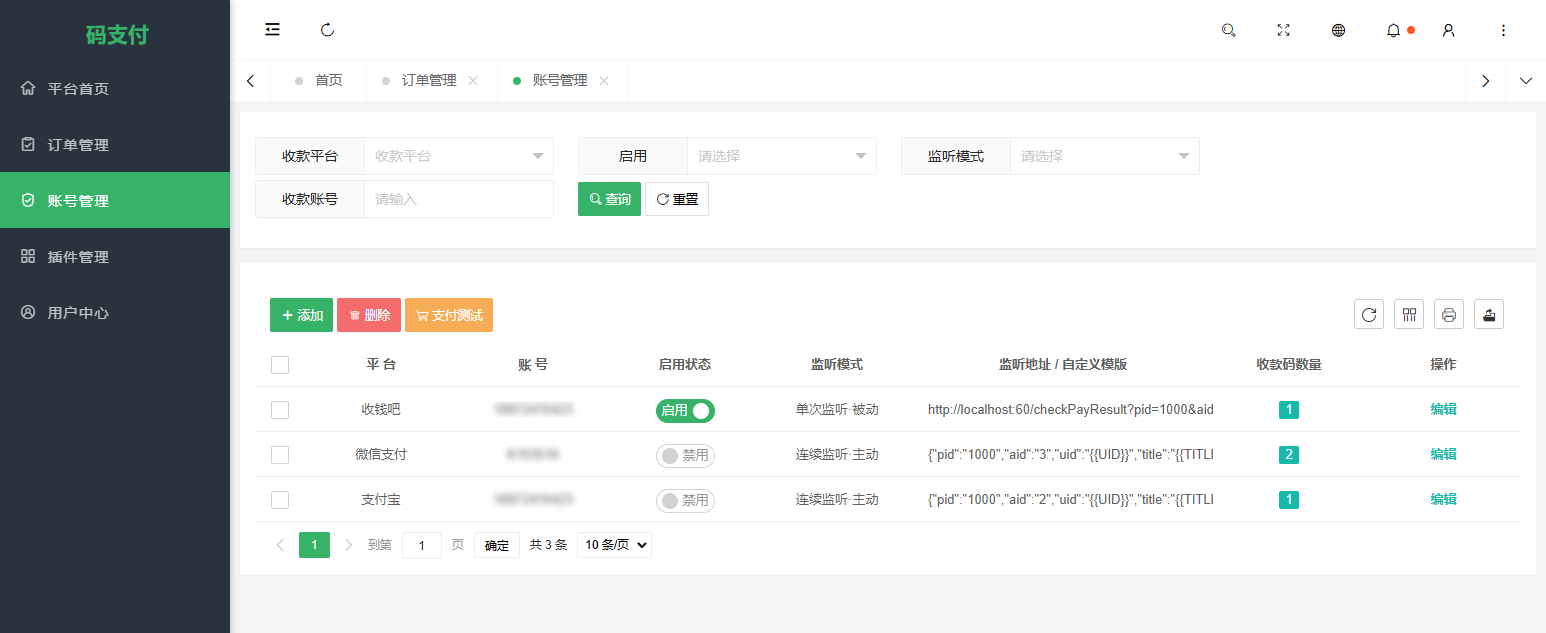Click the table export icon
Image resolution: width=1546 pixels, height=633 pixels.
[x=1489, y=315]
